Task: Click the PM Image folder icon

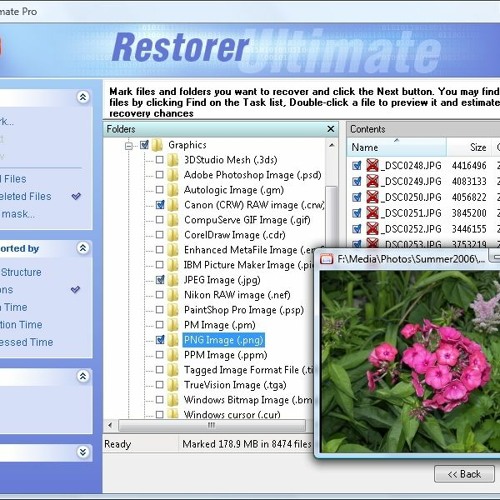Action: point(173,325)
